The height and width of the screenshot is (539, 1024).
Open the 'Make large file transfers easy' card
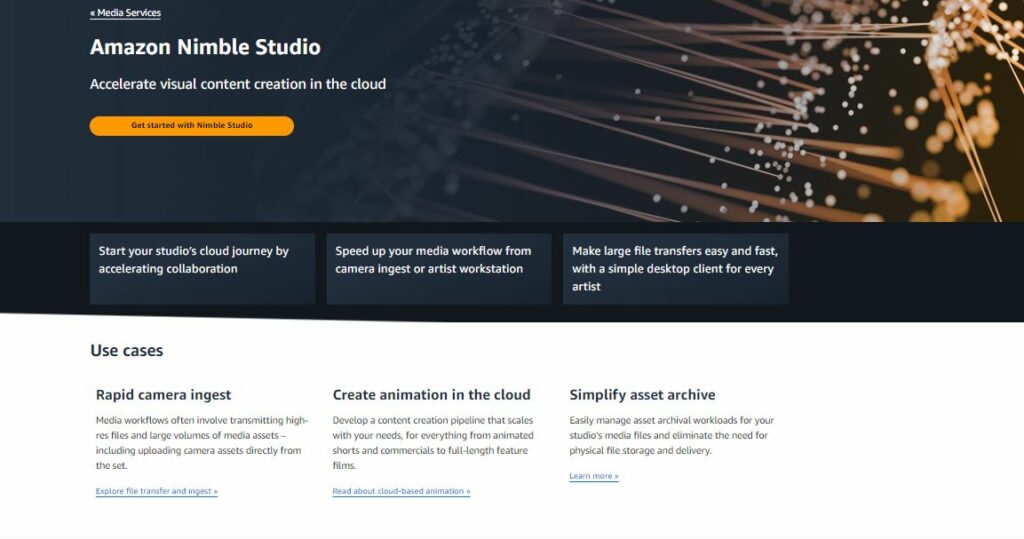[x=675, y=269]
